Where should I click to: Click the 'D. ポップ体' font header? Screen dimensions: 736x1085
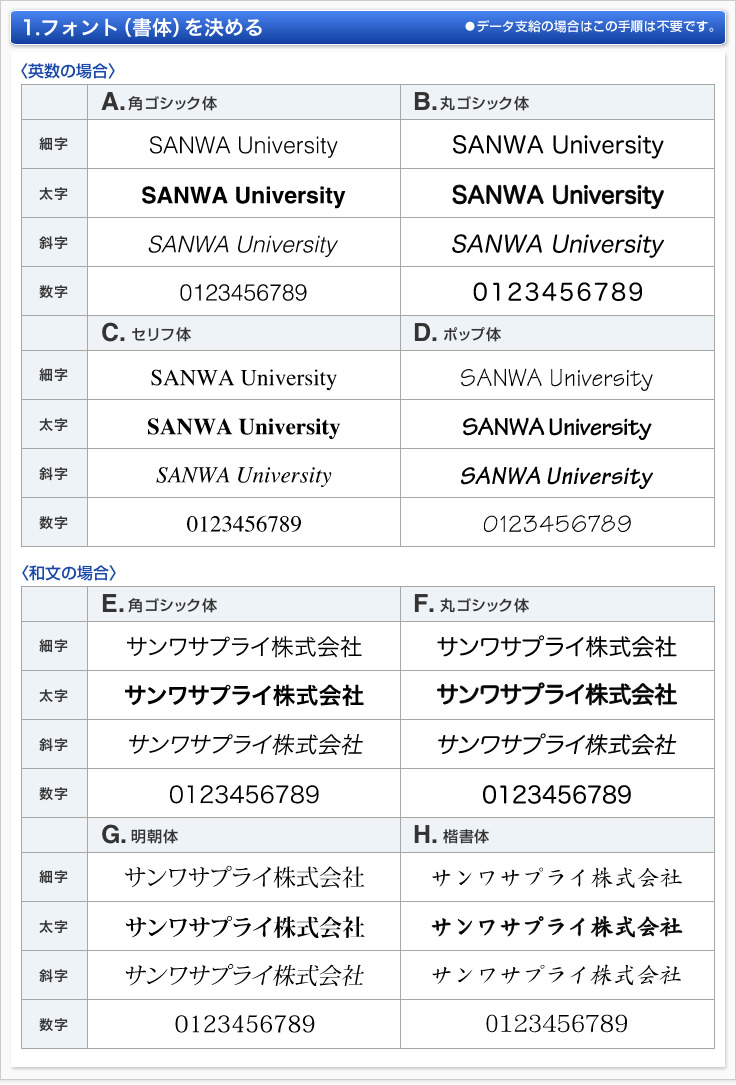pos(457,334)
